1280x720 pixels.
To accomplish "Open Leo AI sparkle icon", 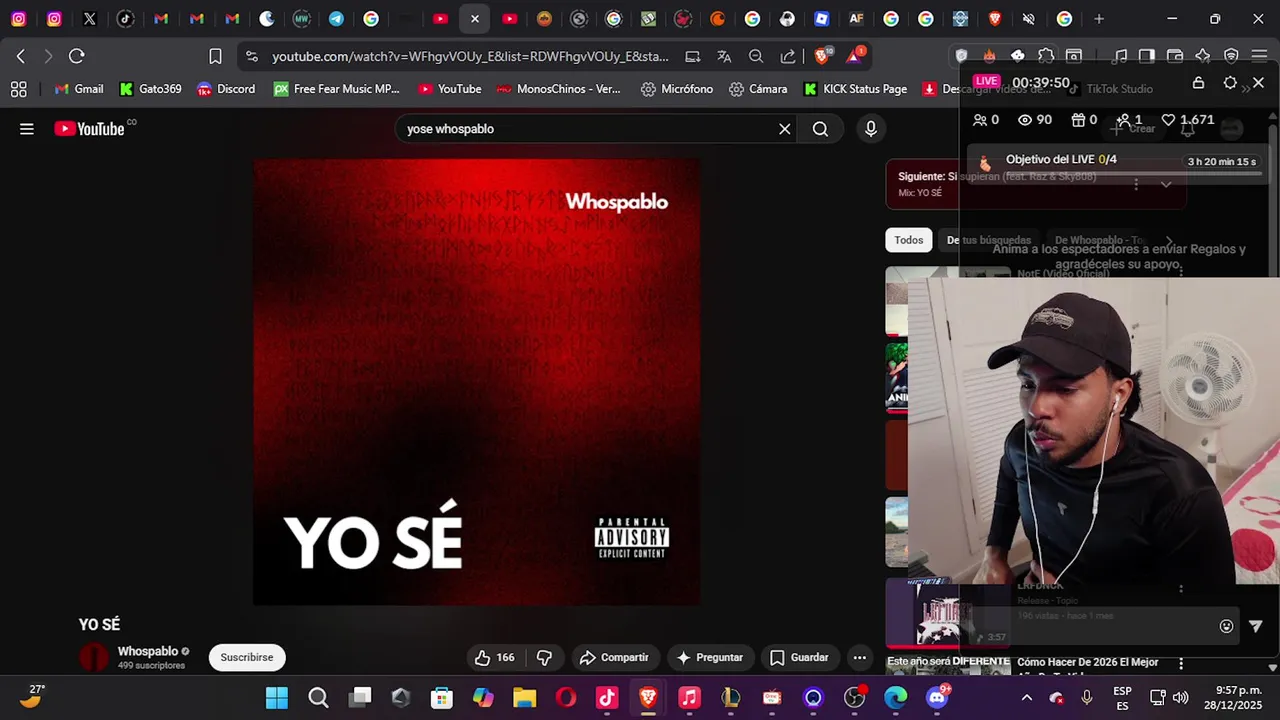I will point(1203,56).
